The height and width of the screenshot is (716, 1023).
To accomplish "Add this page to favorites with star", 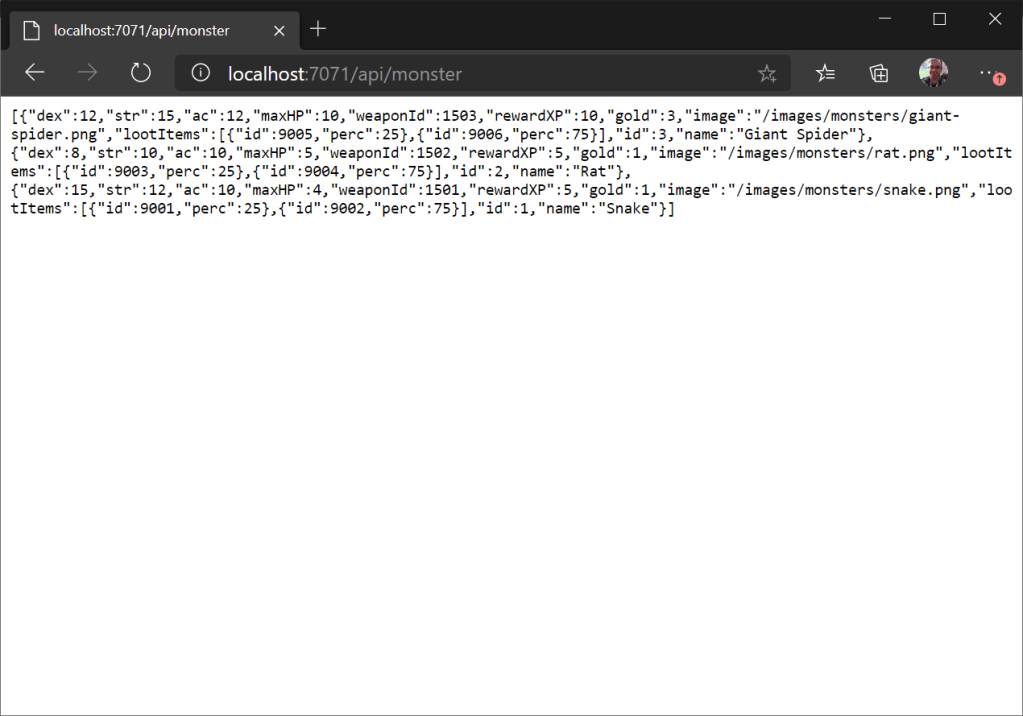I will pyautogui.click(x=767, y=73).
